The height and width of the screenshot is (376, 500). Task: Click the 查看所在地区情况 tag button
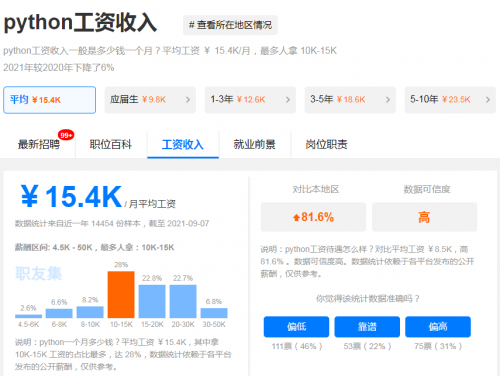(230, 25)
